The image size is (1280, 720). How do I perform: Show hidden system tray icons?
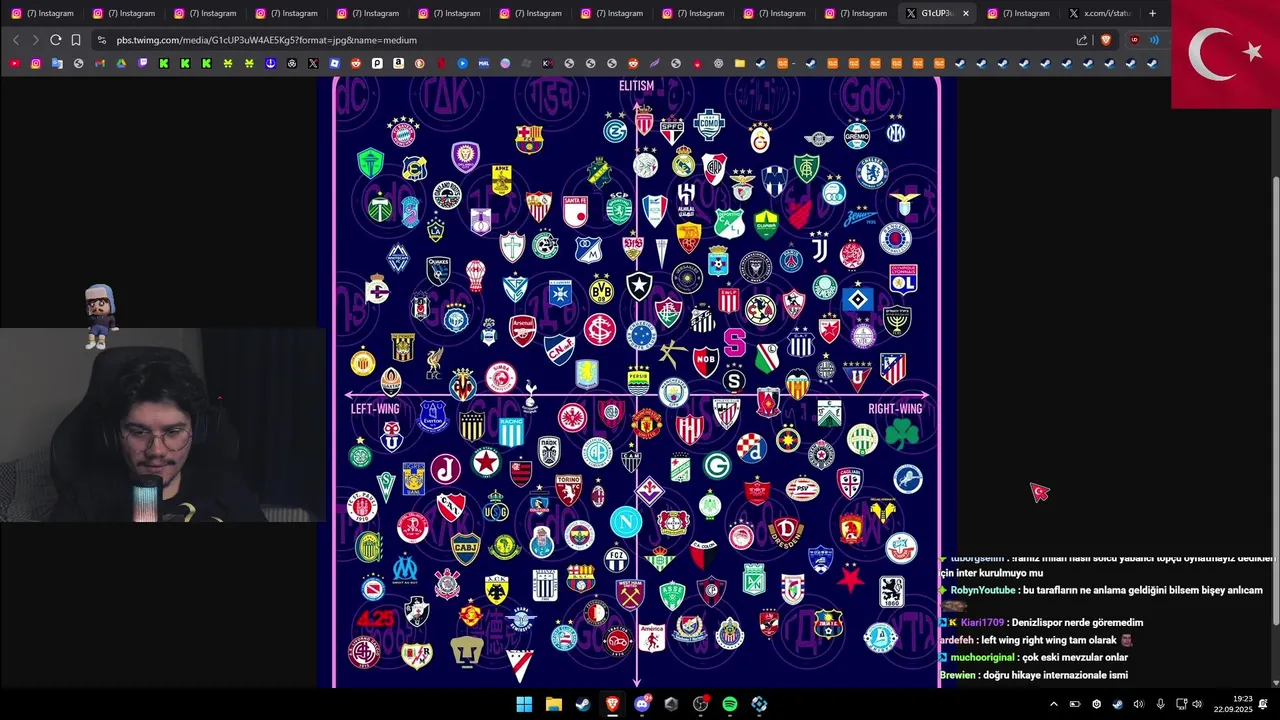coord(1053,704)
